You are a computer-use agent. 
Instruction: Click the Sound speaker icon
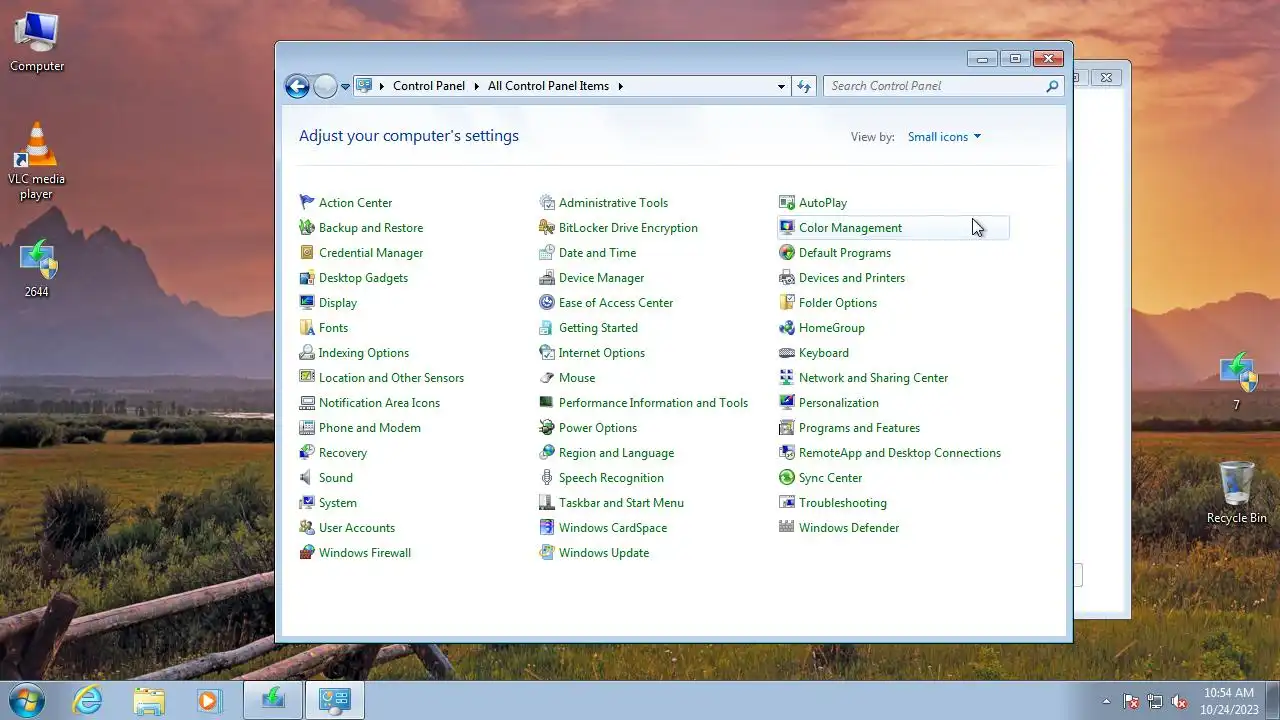click(x=307, y=477)
